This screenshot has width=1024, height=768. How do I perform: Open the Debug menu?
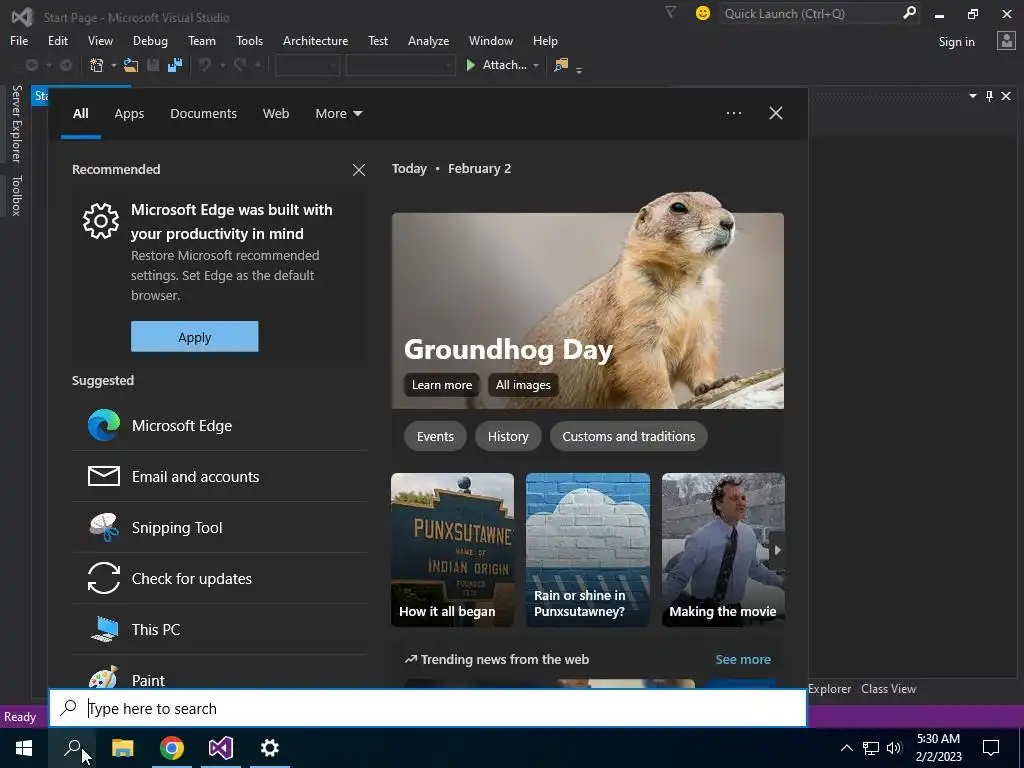coord(150,40)
